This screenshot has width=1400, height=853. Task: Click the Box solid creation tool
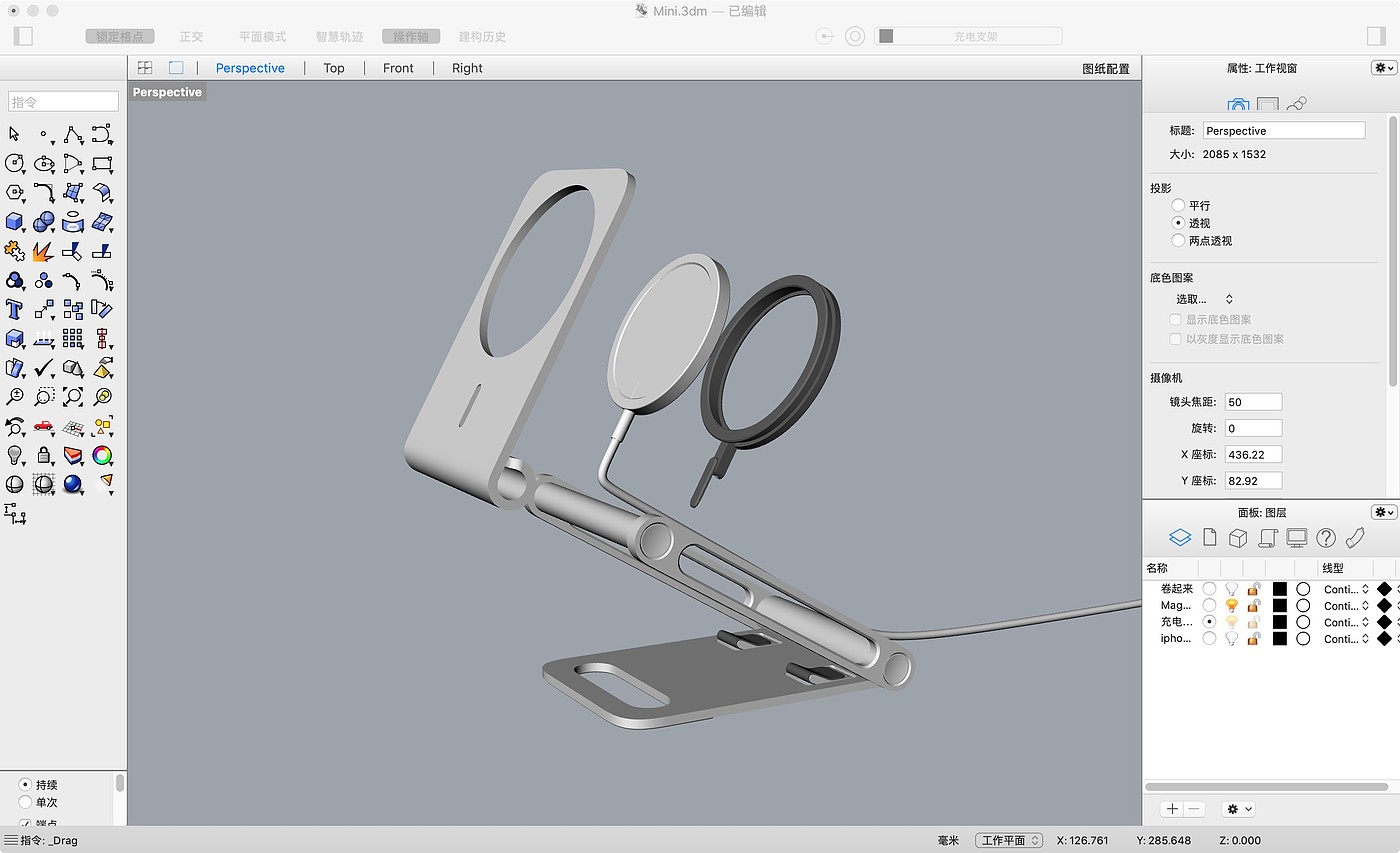(x=14, y=221)
